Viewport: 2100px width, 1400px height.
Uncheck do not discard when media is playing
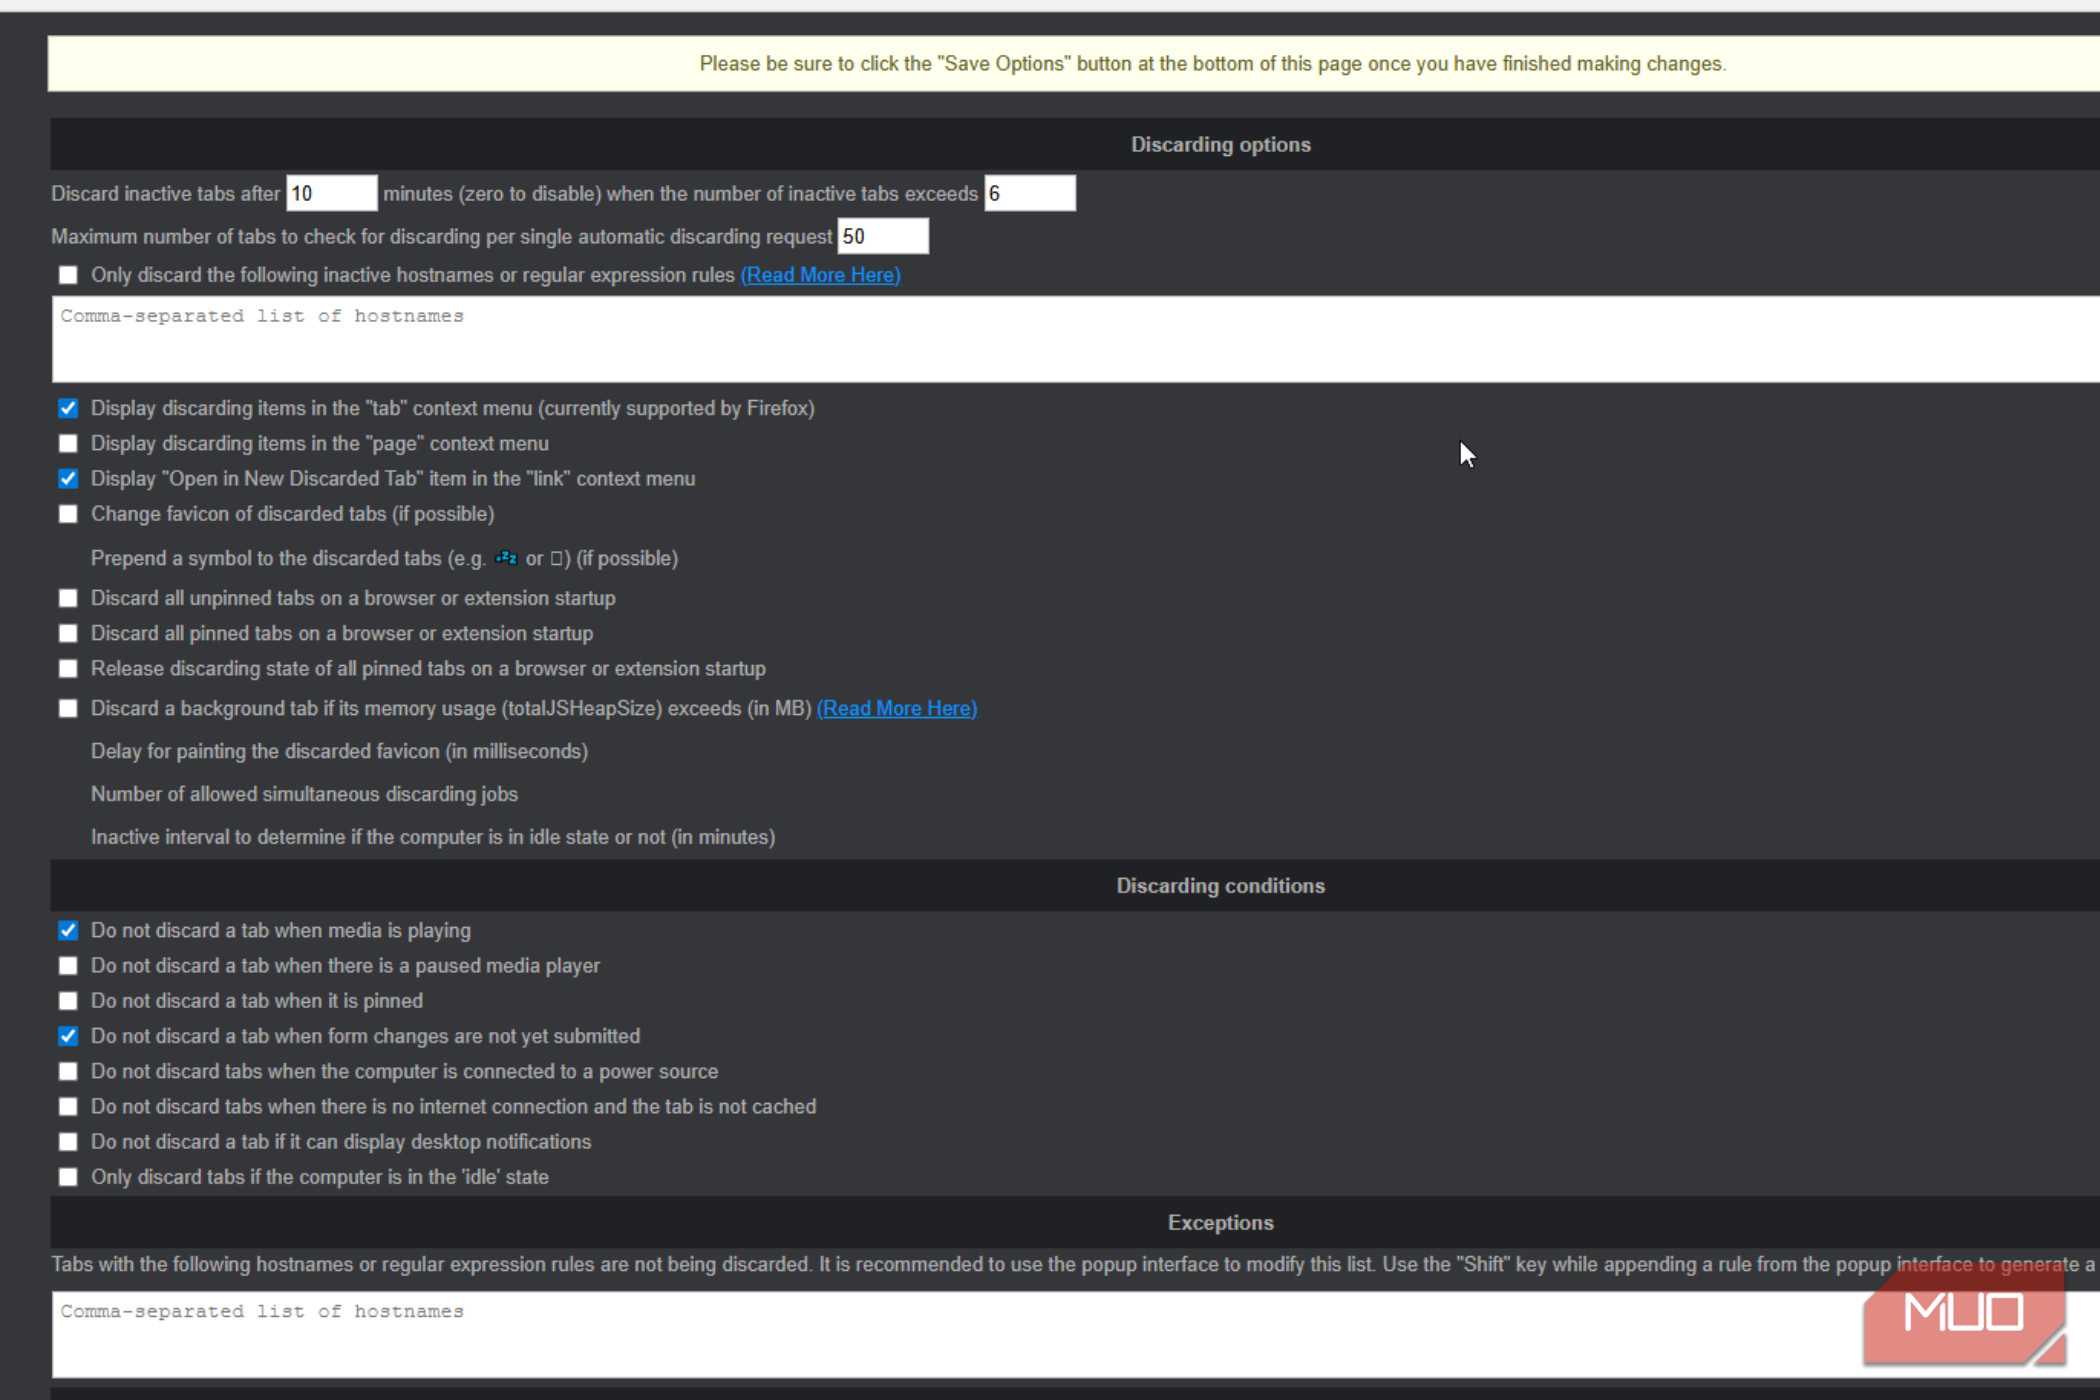click(68, 930)
